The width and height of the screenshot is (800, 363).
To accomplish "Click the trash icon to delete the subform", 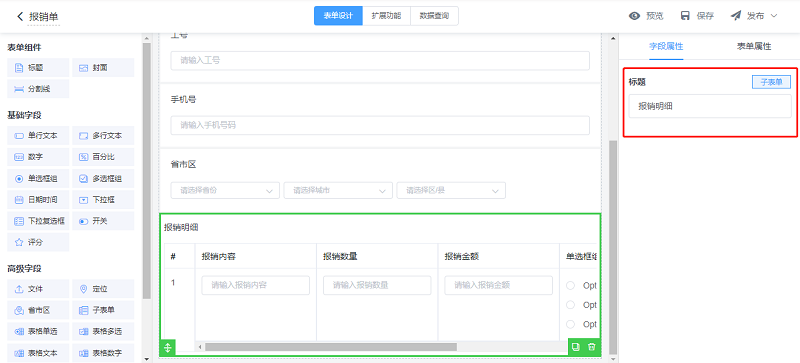I will pyautogui.click(x=591, y=347).
